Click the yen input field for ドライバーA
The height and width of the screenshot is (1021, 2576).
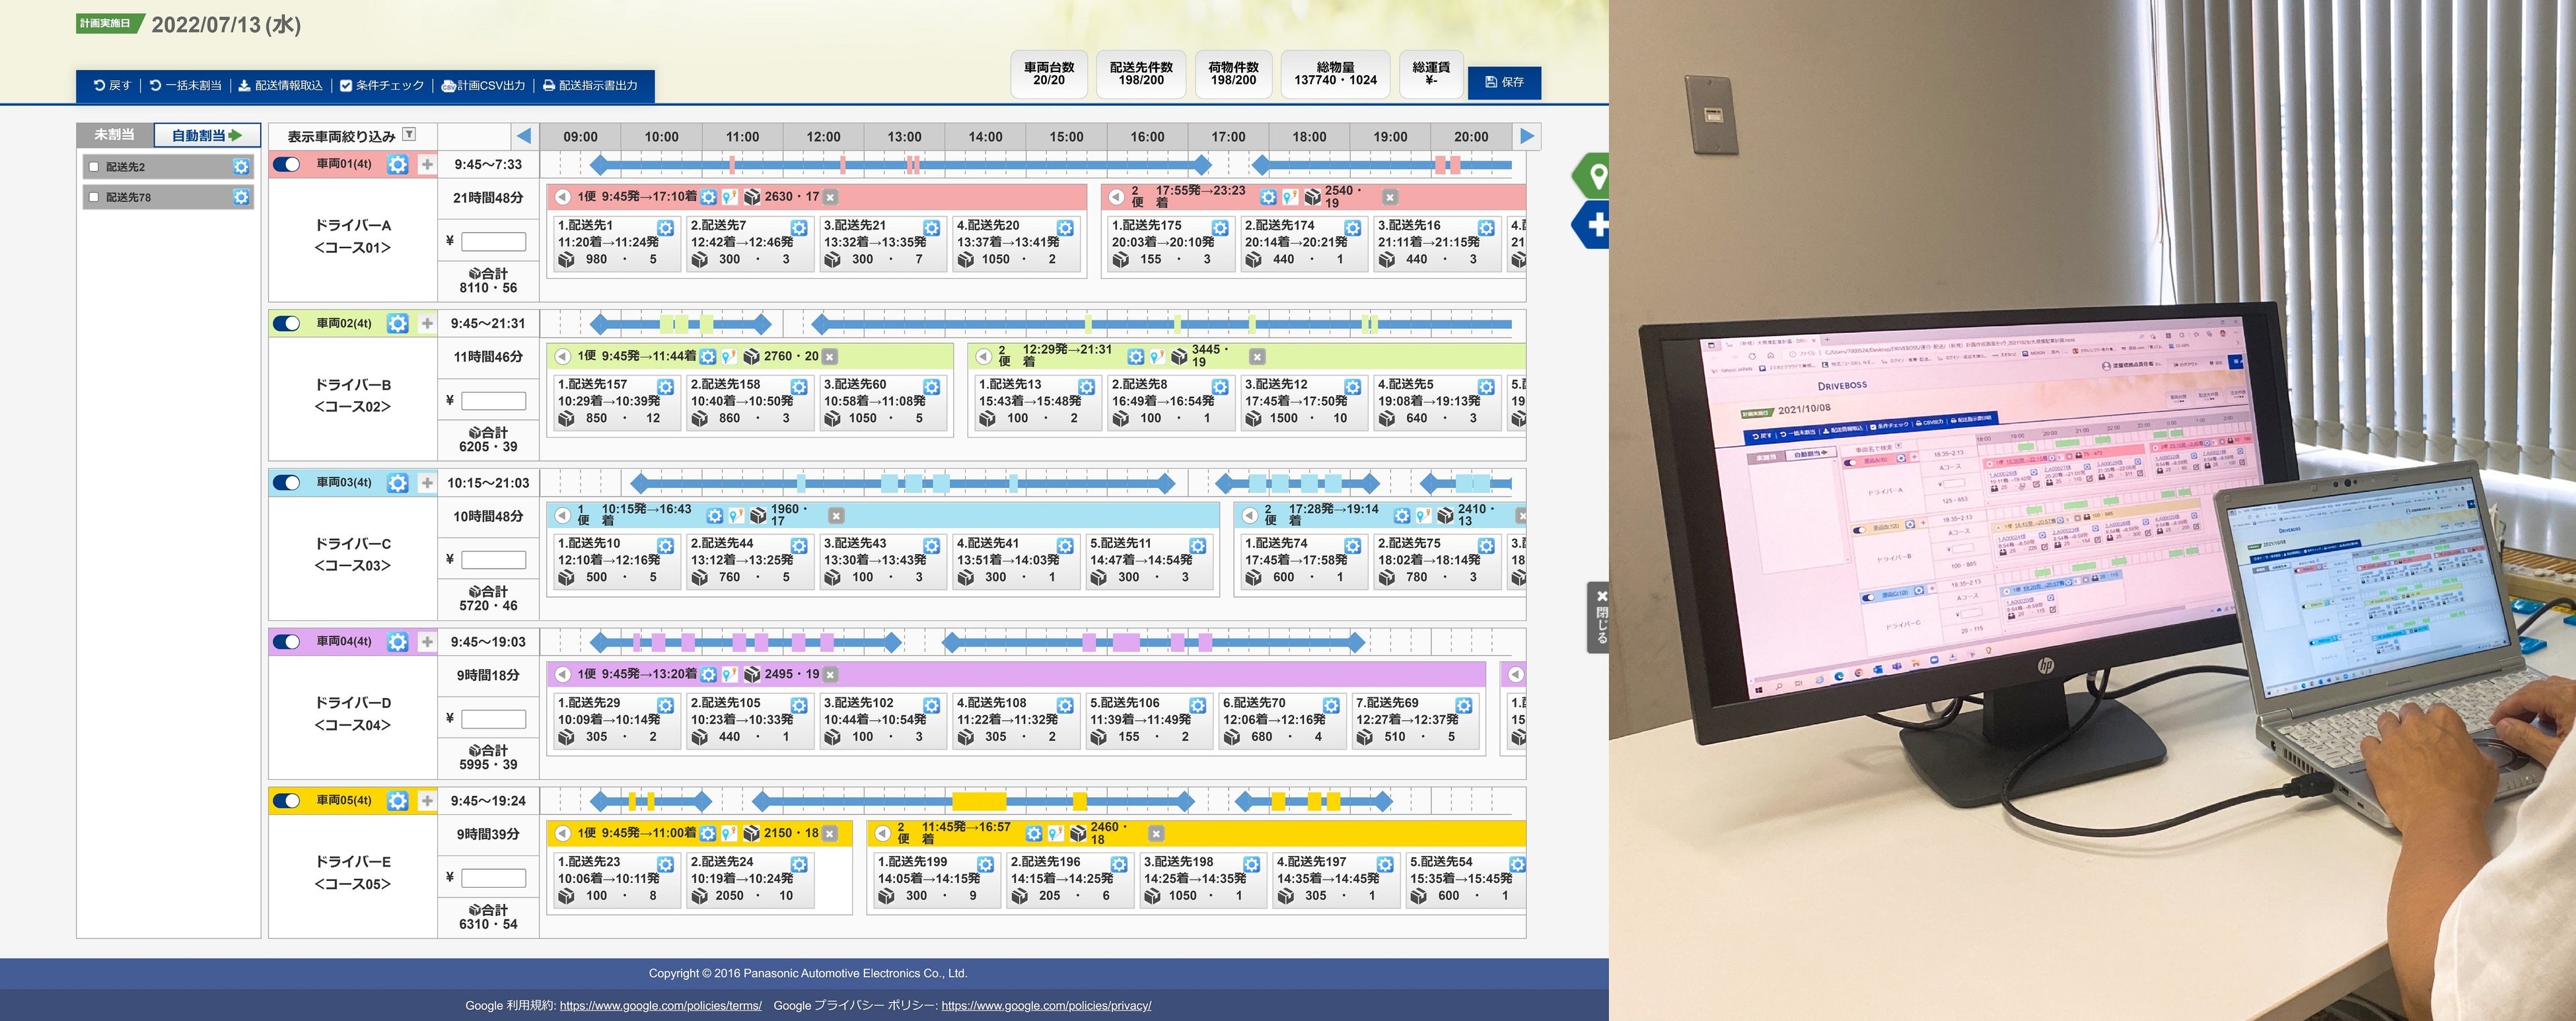[493, 241]
